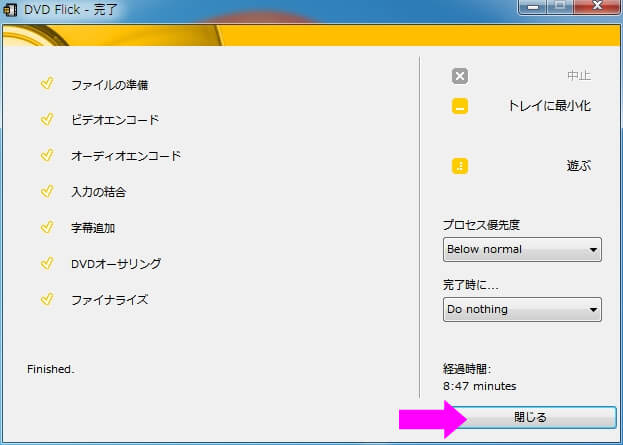Image resolution: width=623 pixels, height=445 pixels.
Task: Open the 完了時に Do nothing dropdown
Action: pos(522,310)
